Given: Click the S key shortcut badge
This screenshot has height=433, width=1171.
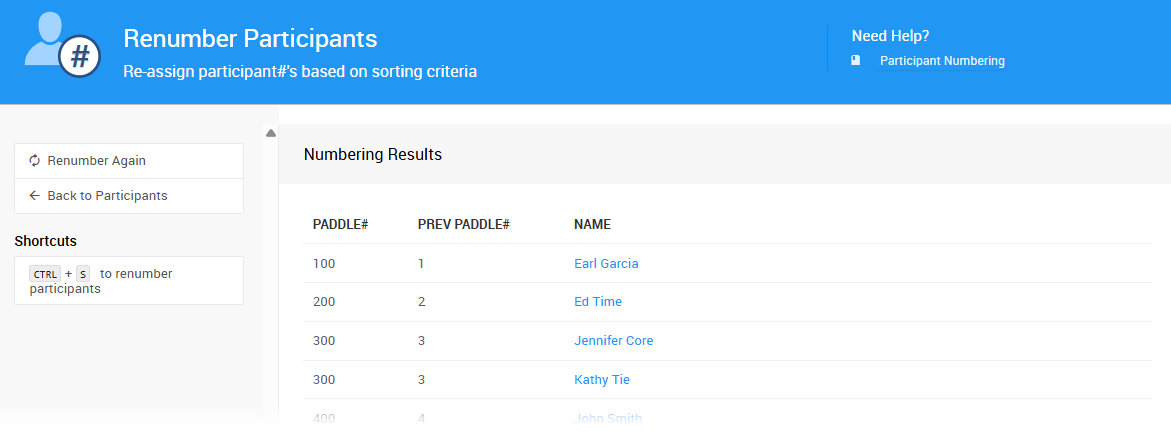Looking at the screenshot, I should tap(83, 274).
